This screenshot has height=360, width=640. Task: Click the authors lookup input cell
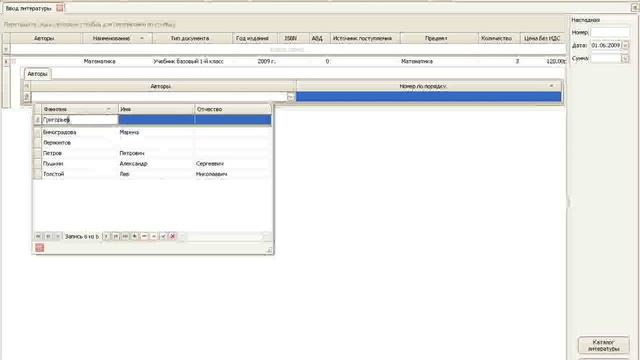[x=159, y=97]
